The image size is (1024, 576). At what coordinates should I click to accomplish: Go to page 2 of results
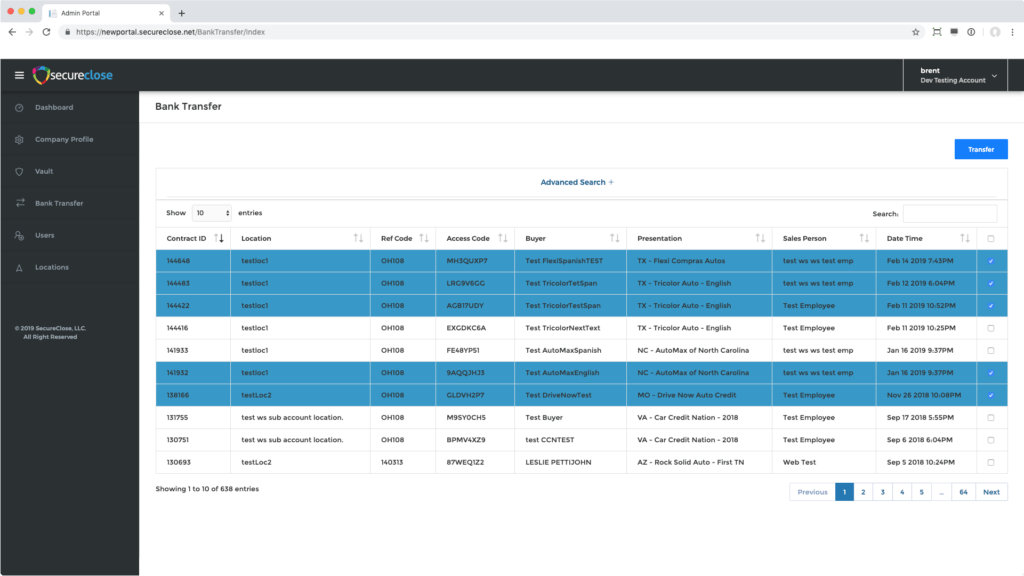862,492
